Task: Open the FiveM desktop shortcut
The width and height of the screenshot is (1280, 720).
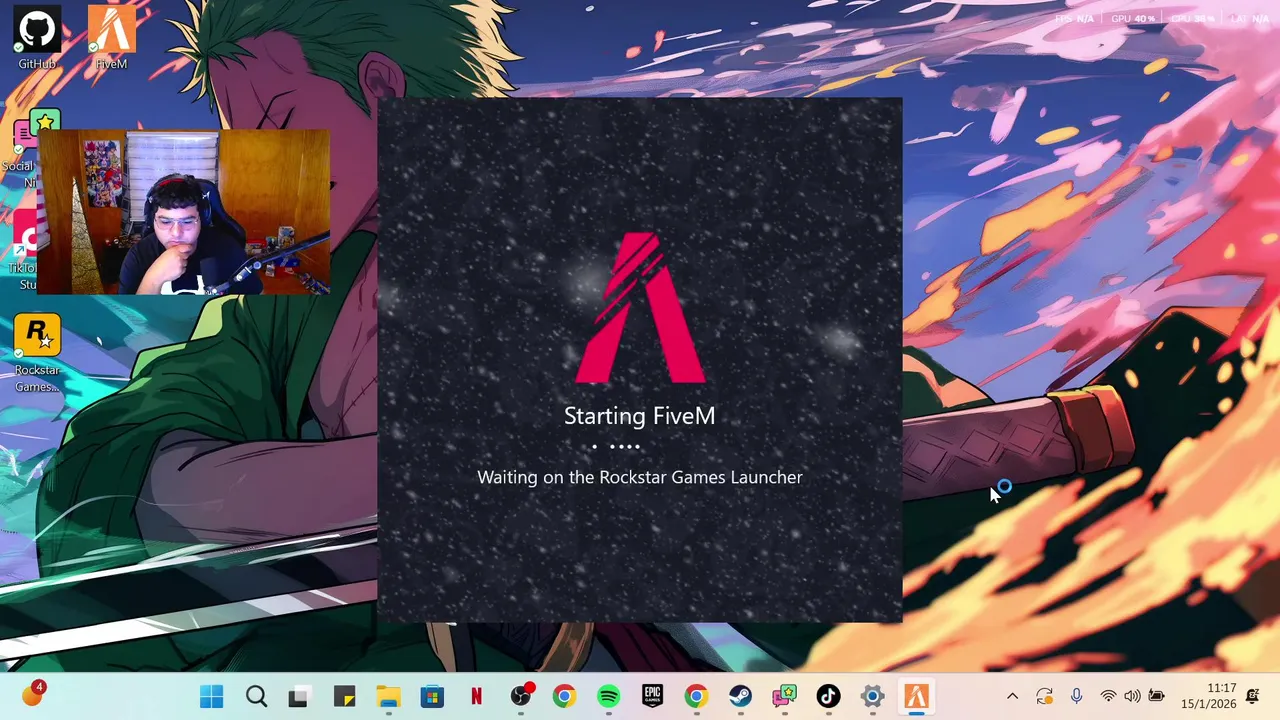Action: (x=111, y=39)
